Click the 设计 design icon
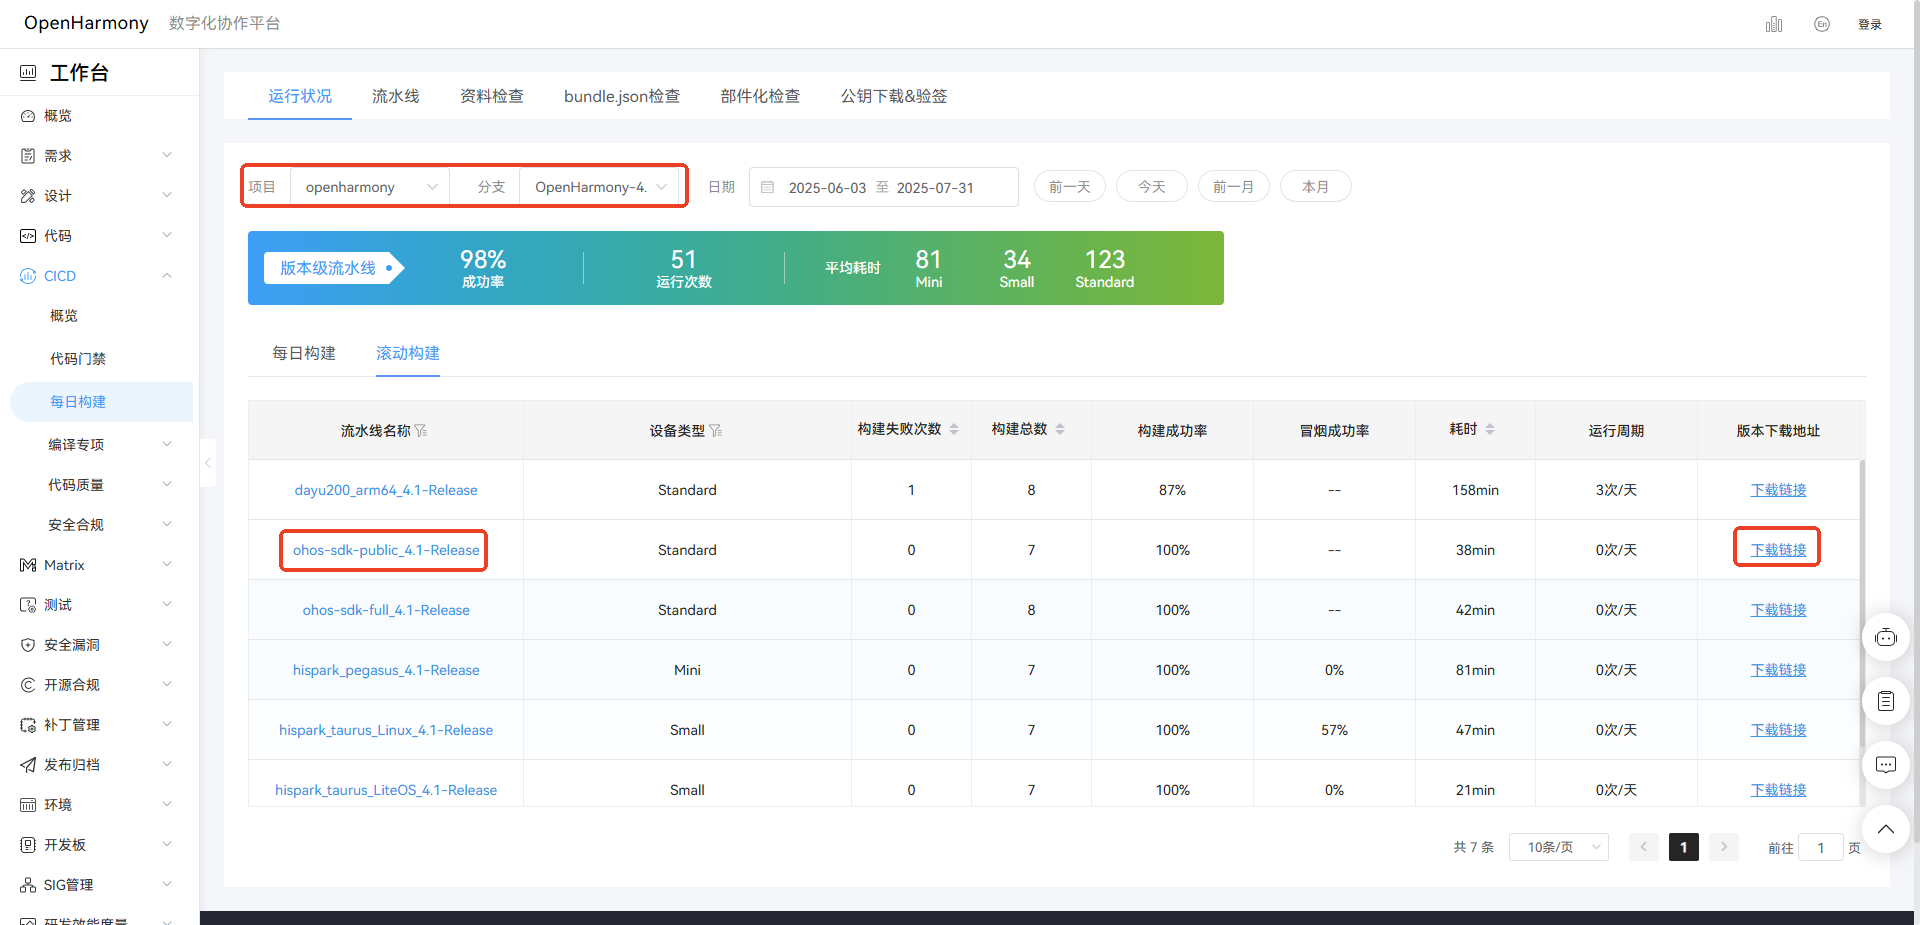Viewport: 1920px width, 925px height. pyautogui.click(x=28, y=196)
